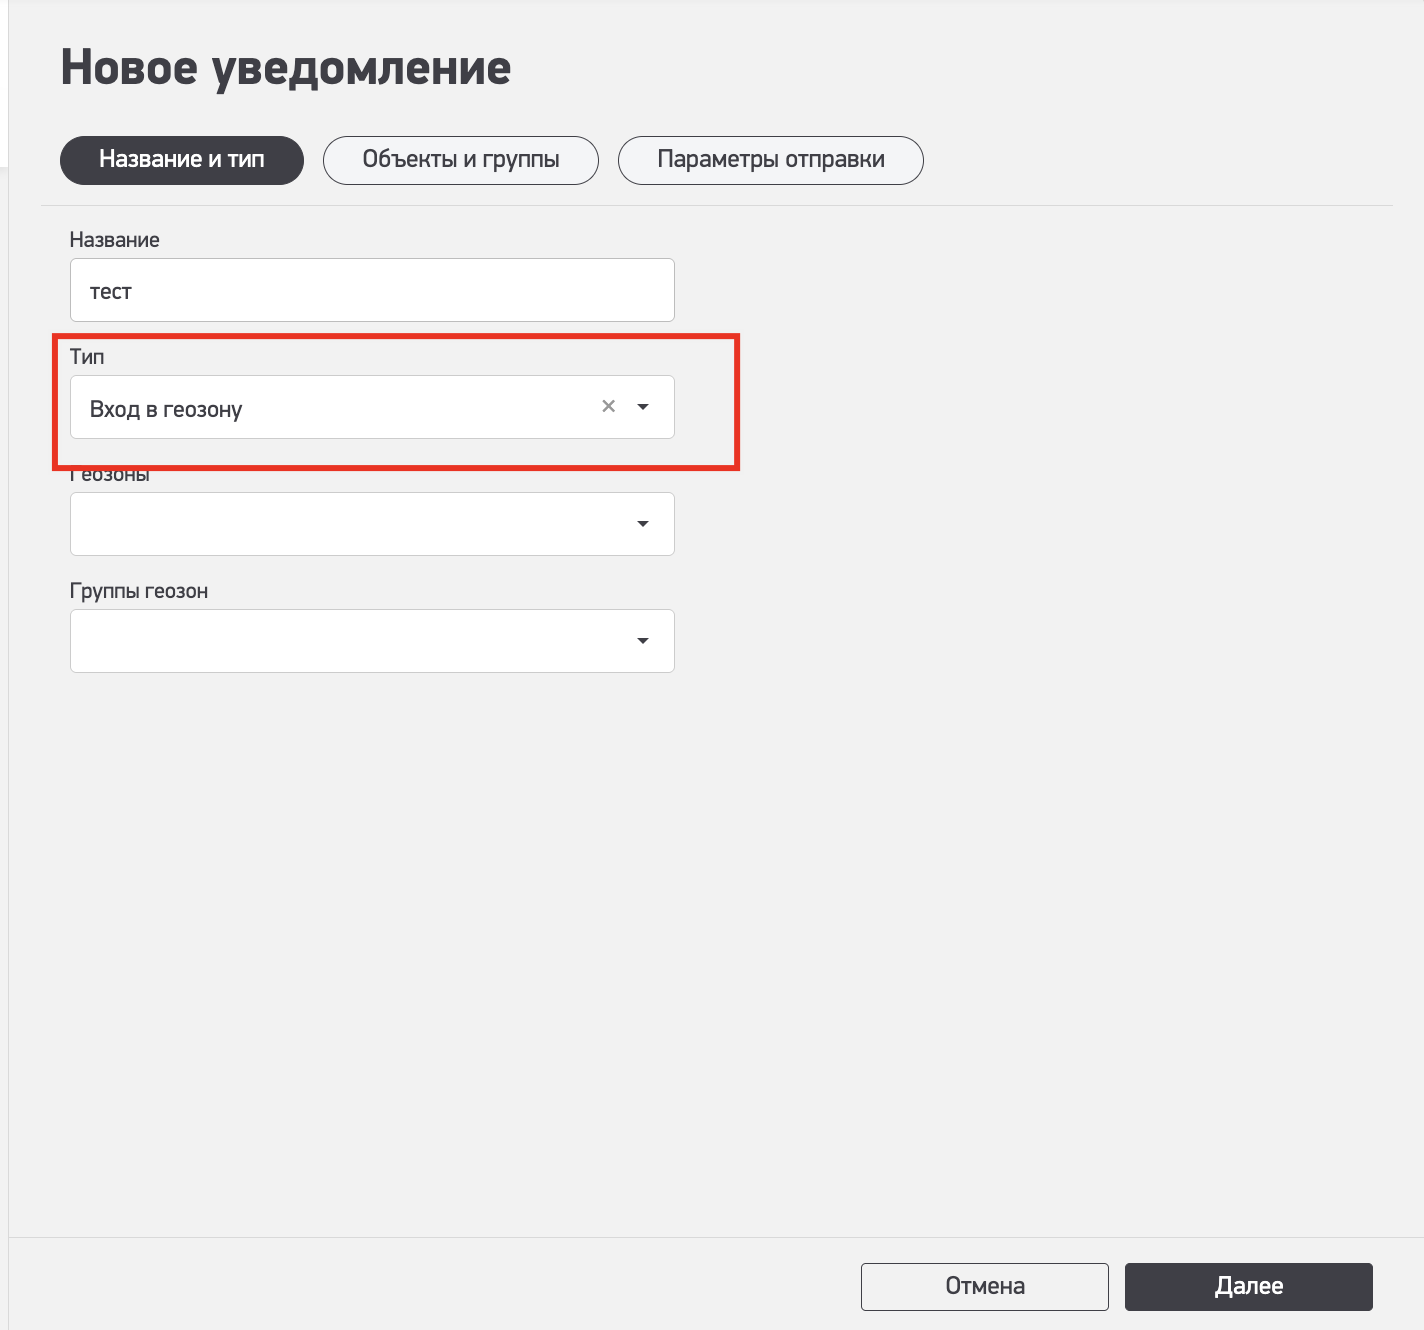Click the word тест in the name field

pos(111,292)
